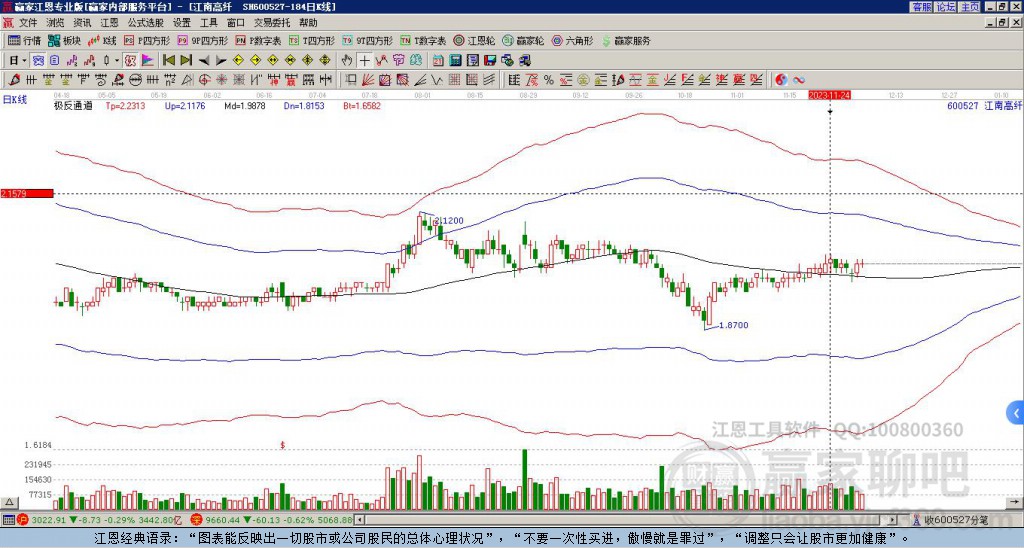Open the T四方形 tool
Image resolution: width=1024 pixels, height=548 pixels.
pyautogui.click(x=312, y=40)
